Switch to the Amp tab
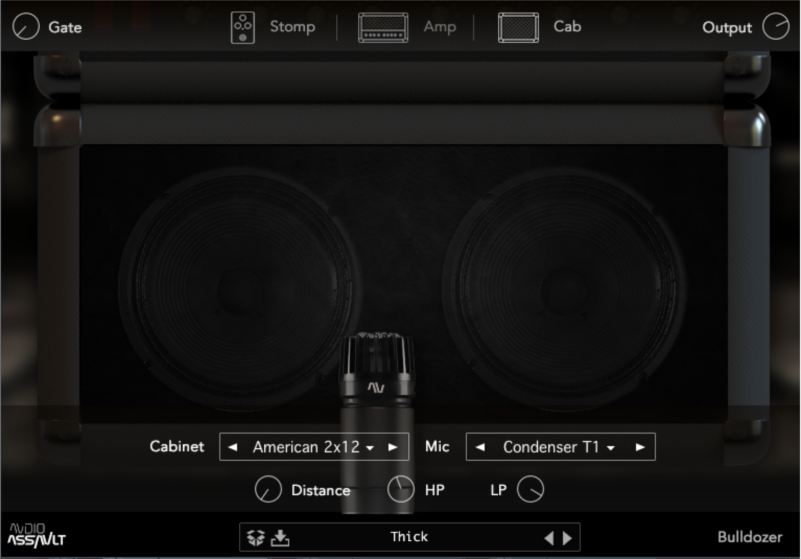801x559 pixels. tap(439, 27)
